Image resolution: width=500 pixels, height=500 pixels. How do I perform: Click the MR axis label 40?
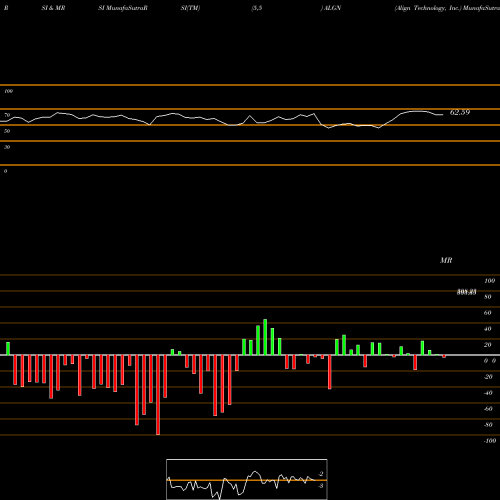(x=487, y=329)
